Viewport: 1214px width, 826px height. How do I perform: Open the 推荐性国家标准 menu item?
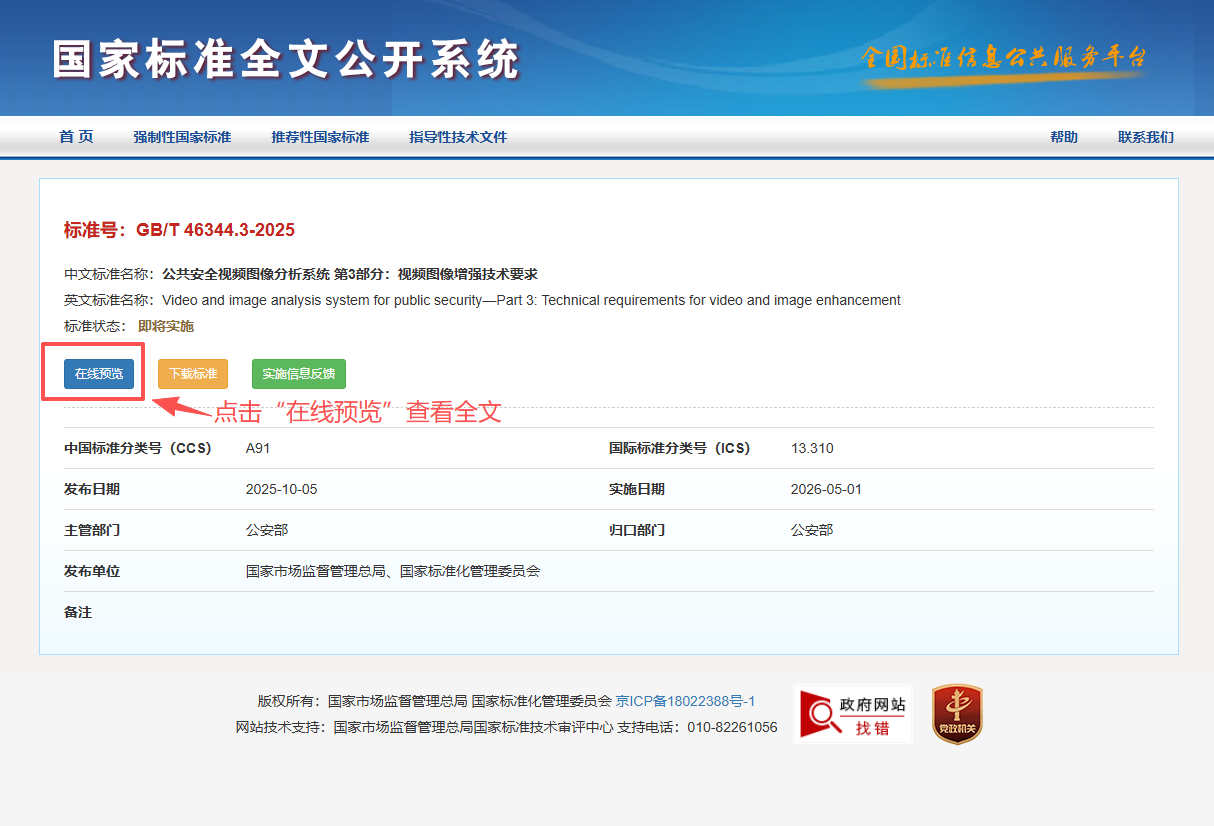click(320, 137)
